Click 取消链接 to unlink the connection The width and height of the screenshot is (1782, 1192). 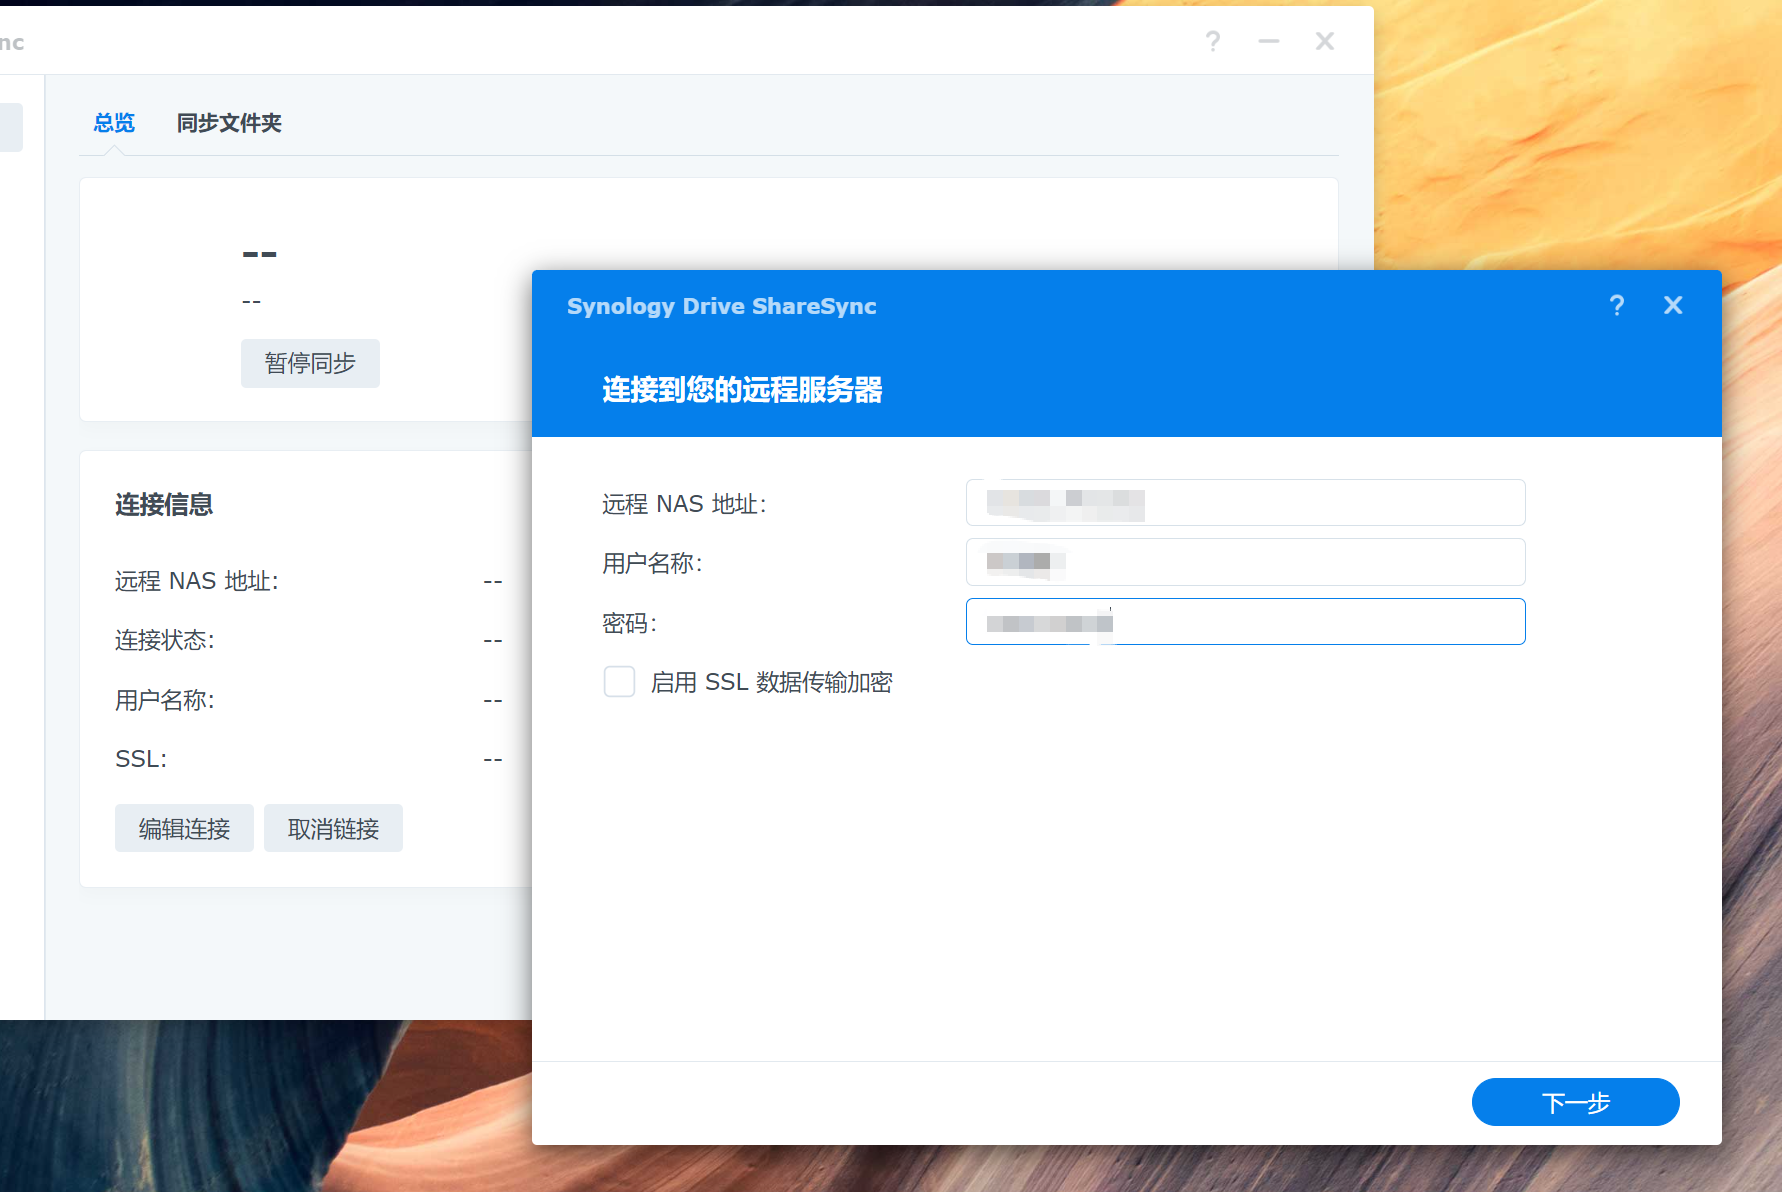coord(333,828)
